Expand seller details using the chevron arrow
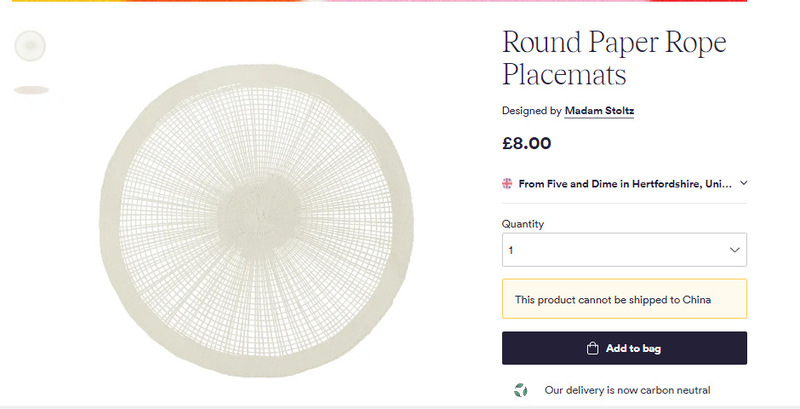Screen dimensions: 800x409 click(743, 183)
